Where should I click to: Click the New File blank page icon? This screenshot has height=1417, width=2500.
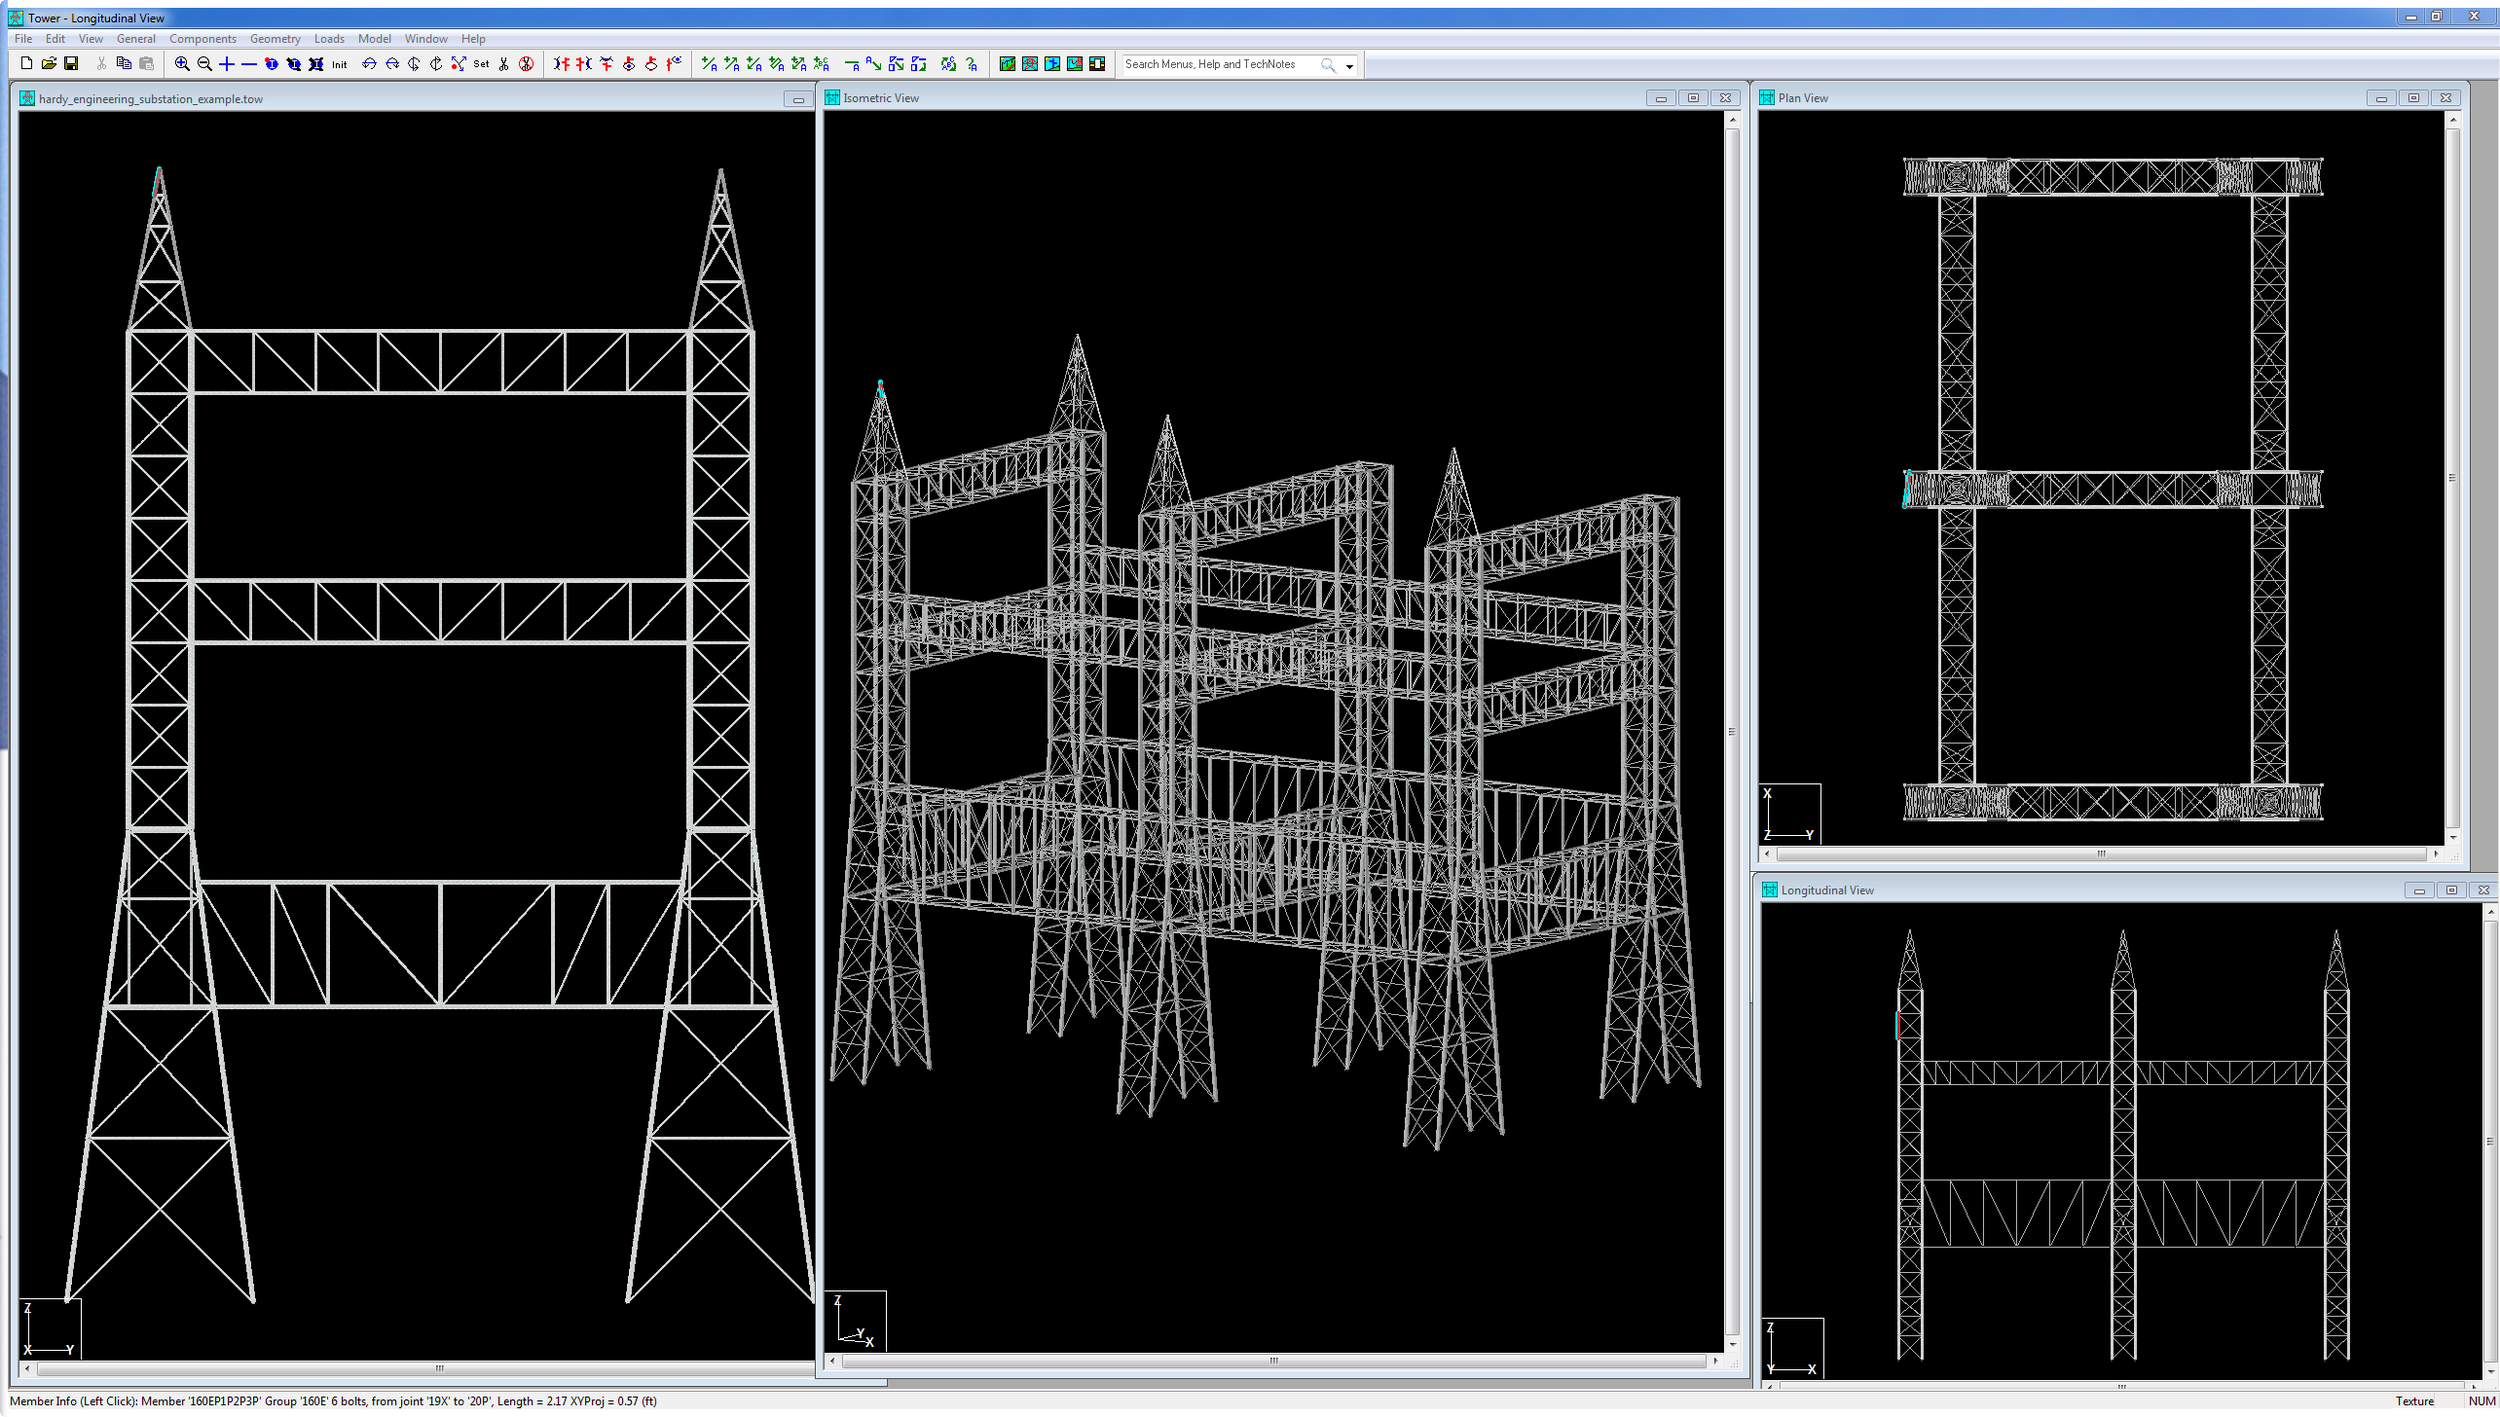point(26,64)
